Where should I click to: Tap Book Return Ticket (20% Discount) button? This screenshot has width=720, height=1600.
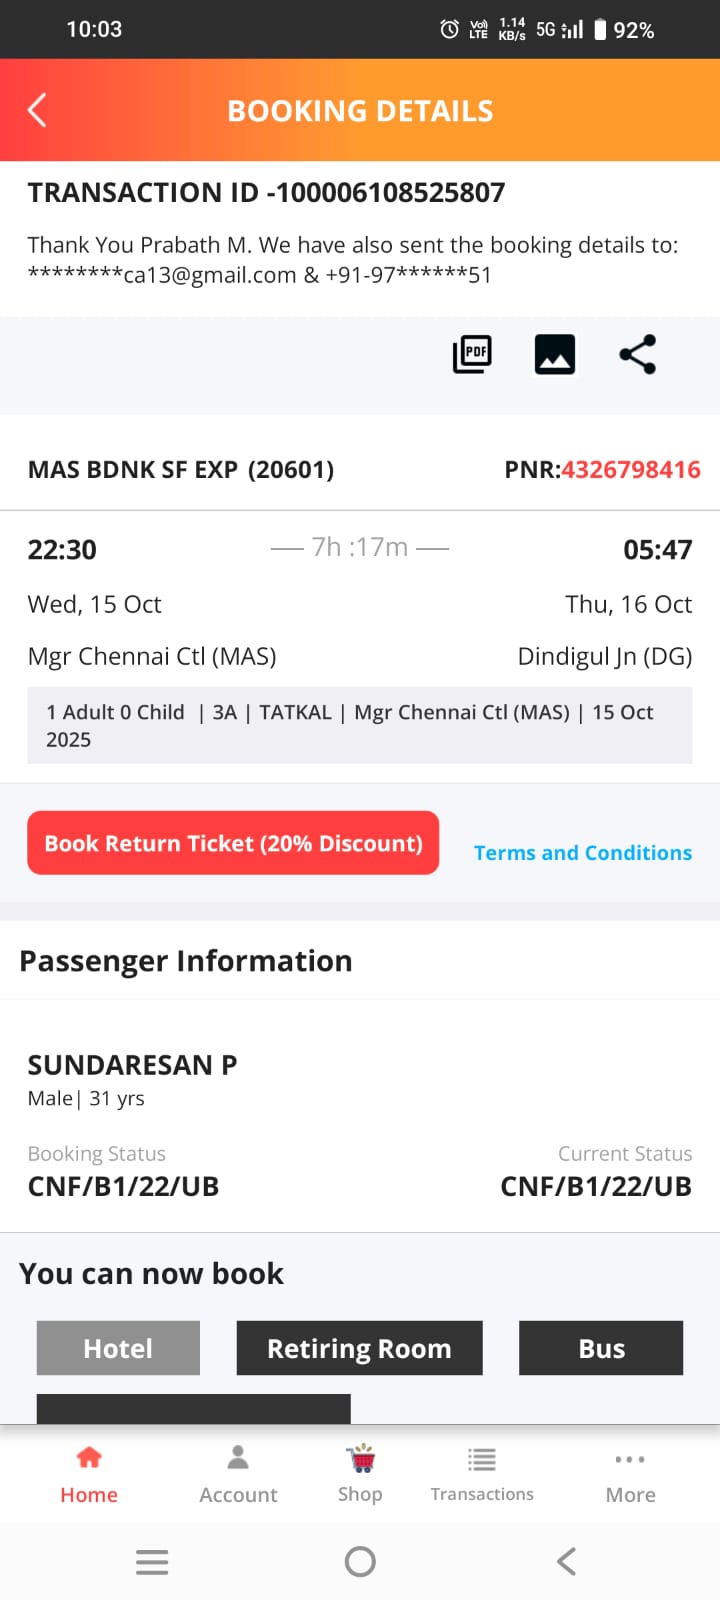233,843
